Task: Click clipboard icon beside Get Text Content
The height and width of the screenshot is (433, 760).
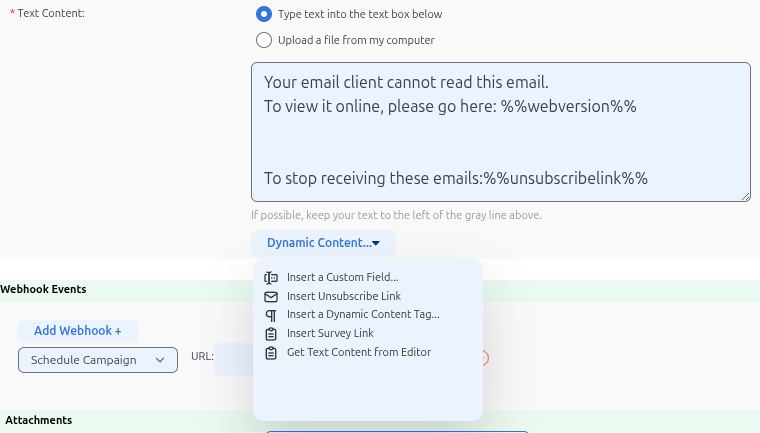Action: click(271, 353)
